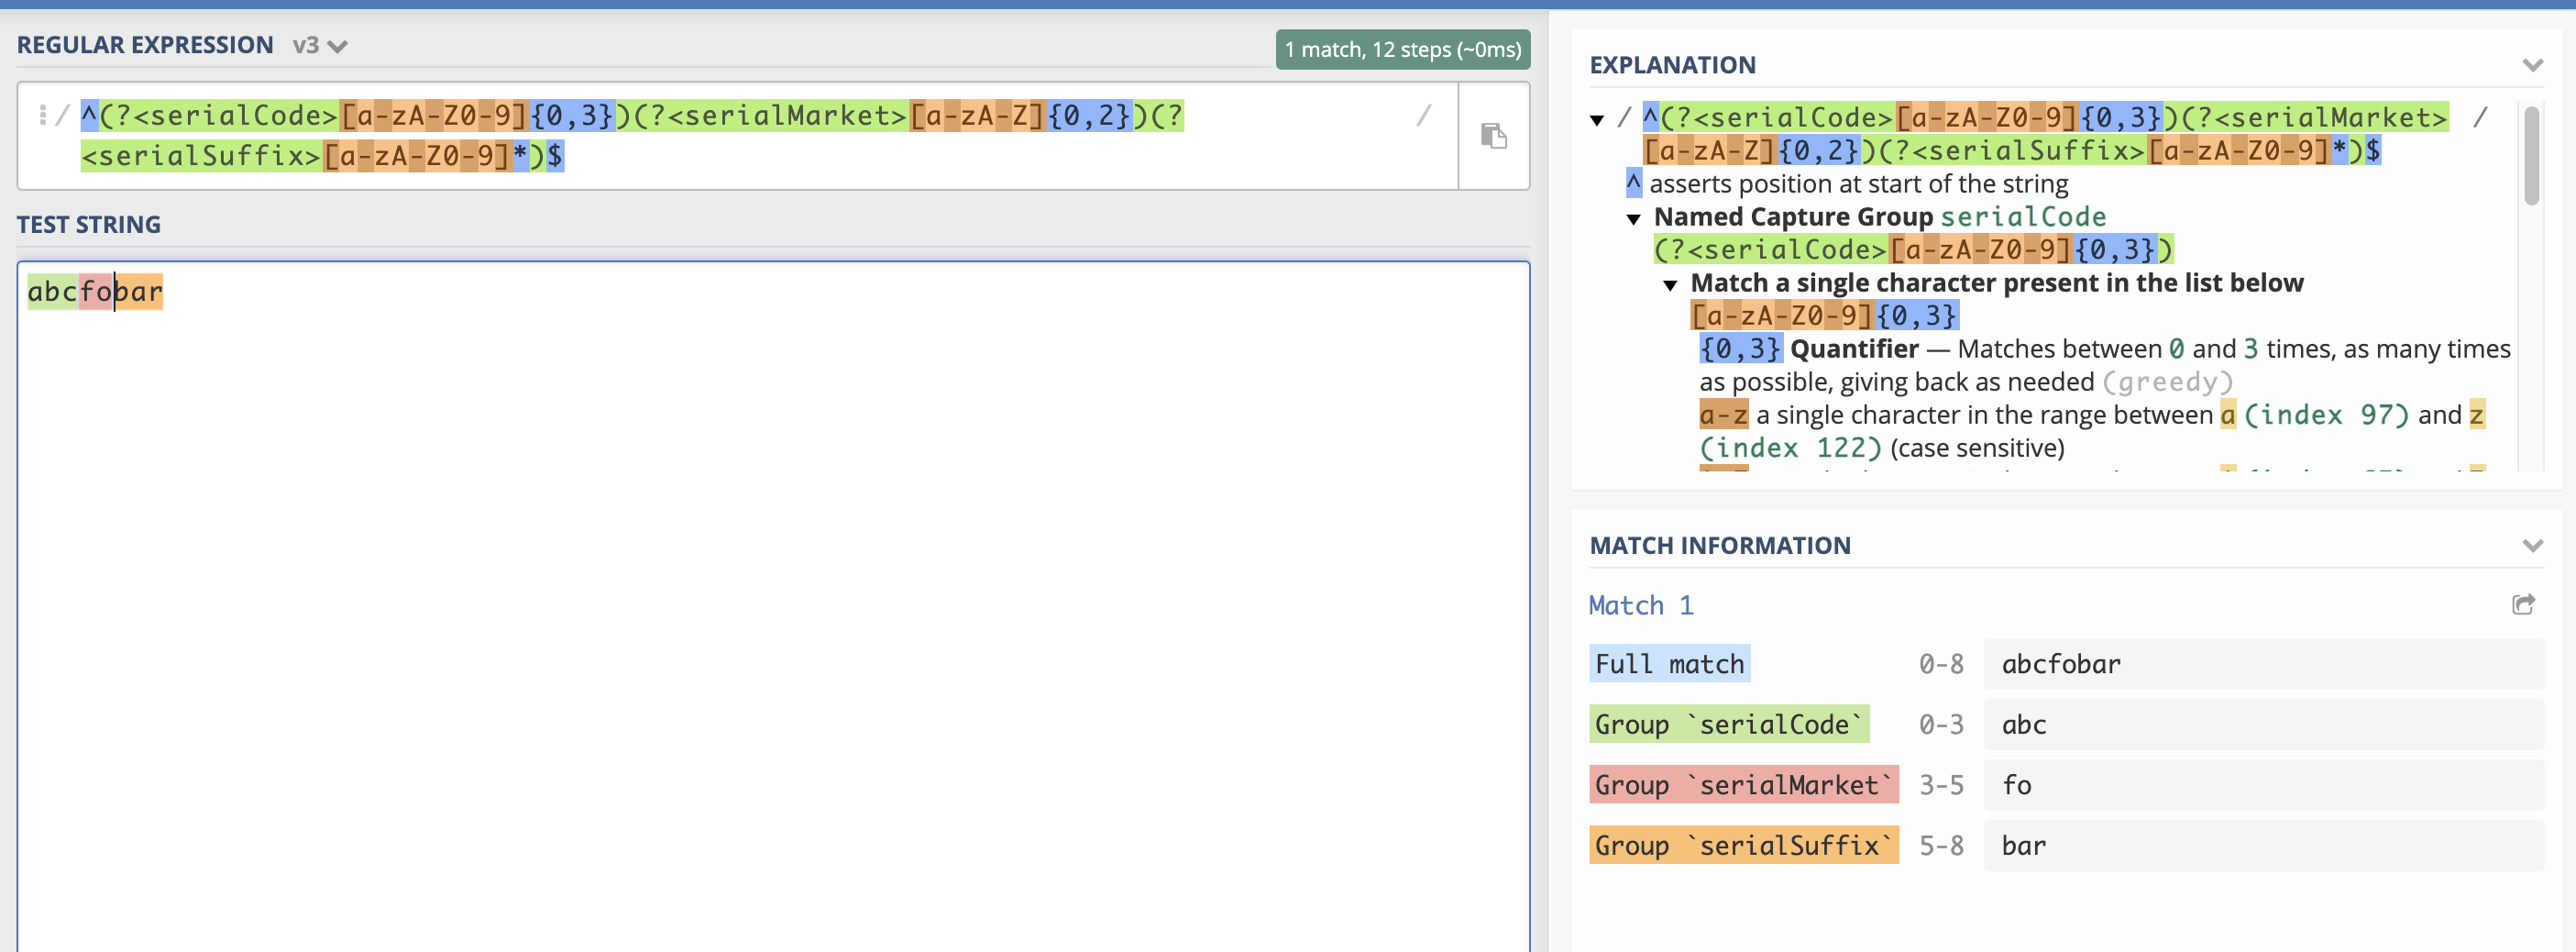The width and height of the screenshot is (2576, 952).
Task: Click inside the regular expression input field
Action: 737,135
